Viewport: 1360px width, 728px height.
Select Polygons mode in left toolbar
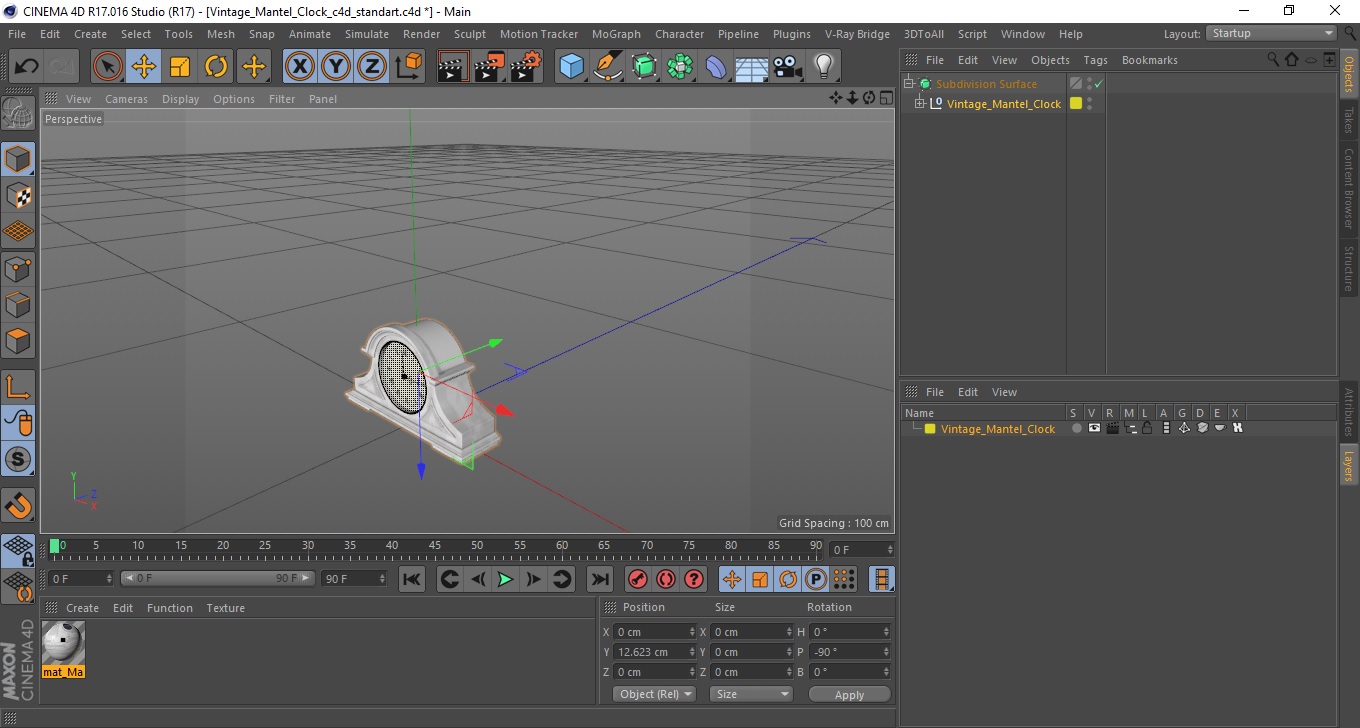[x=18, y=341]
